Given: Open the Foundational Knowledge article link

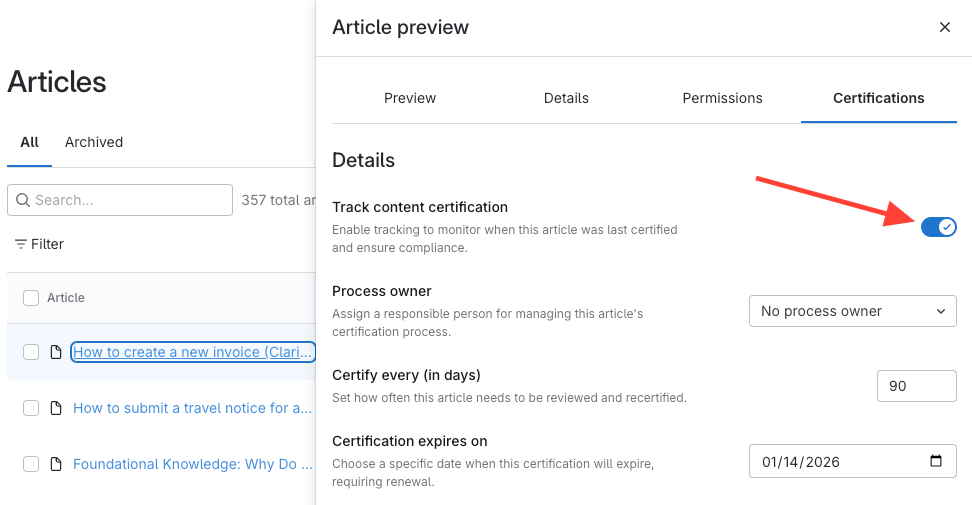Looking at the screenshot, I should click(192, 464).
